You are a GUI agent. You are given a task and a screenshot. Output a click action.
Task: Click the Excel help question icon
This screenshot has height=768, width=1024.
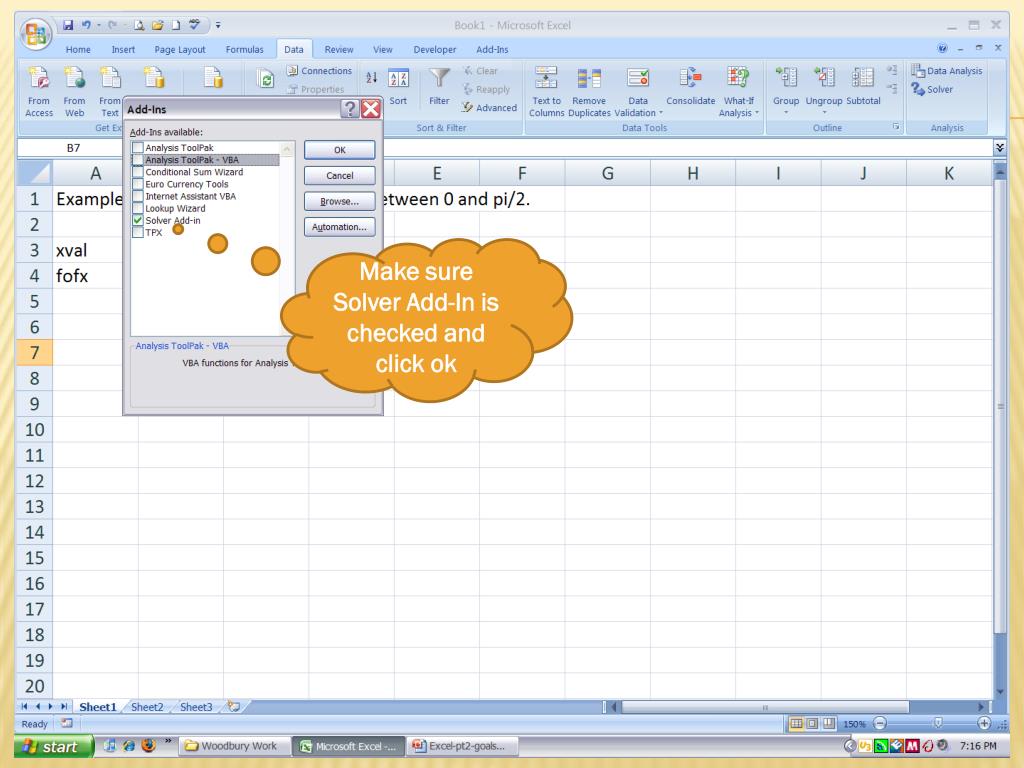942,48
